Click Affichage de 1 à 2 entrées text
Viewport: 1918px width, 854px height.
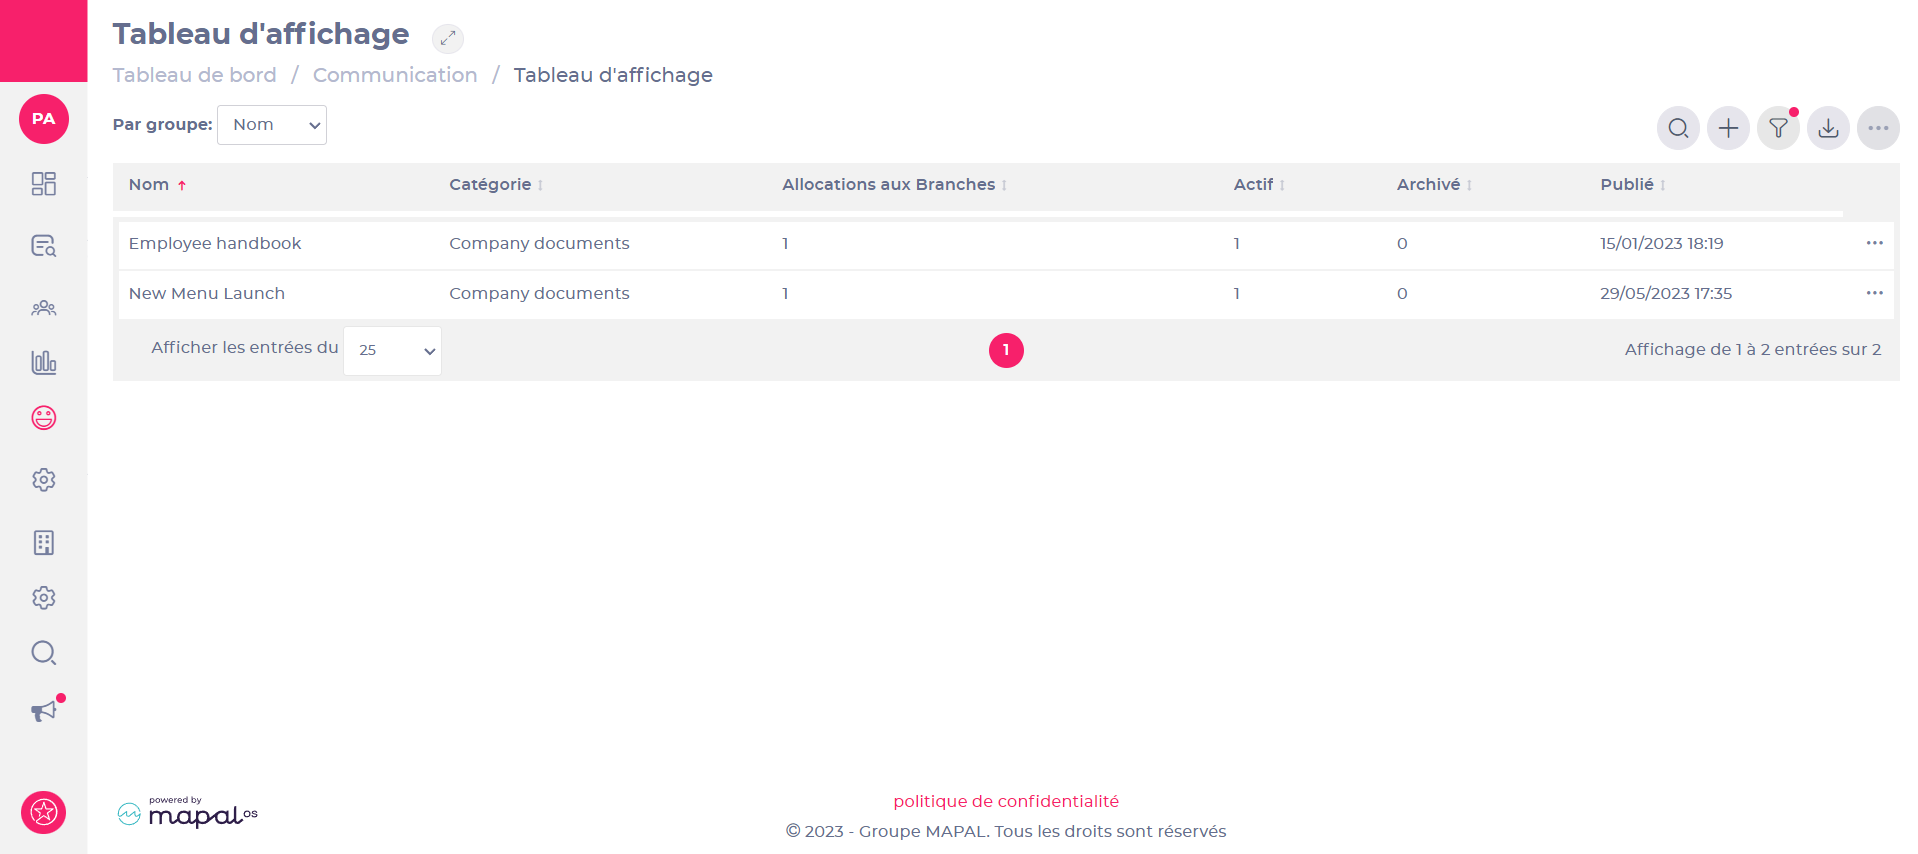pos(1753,349)
